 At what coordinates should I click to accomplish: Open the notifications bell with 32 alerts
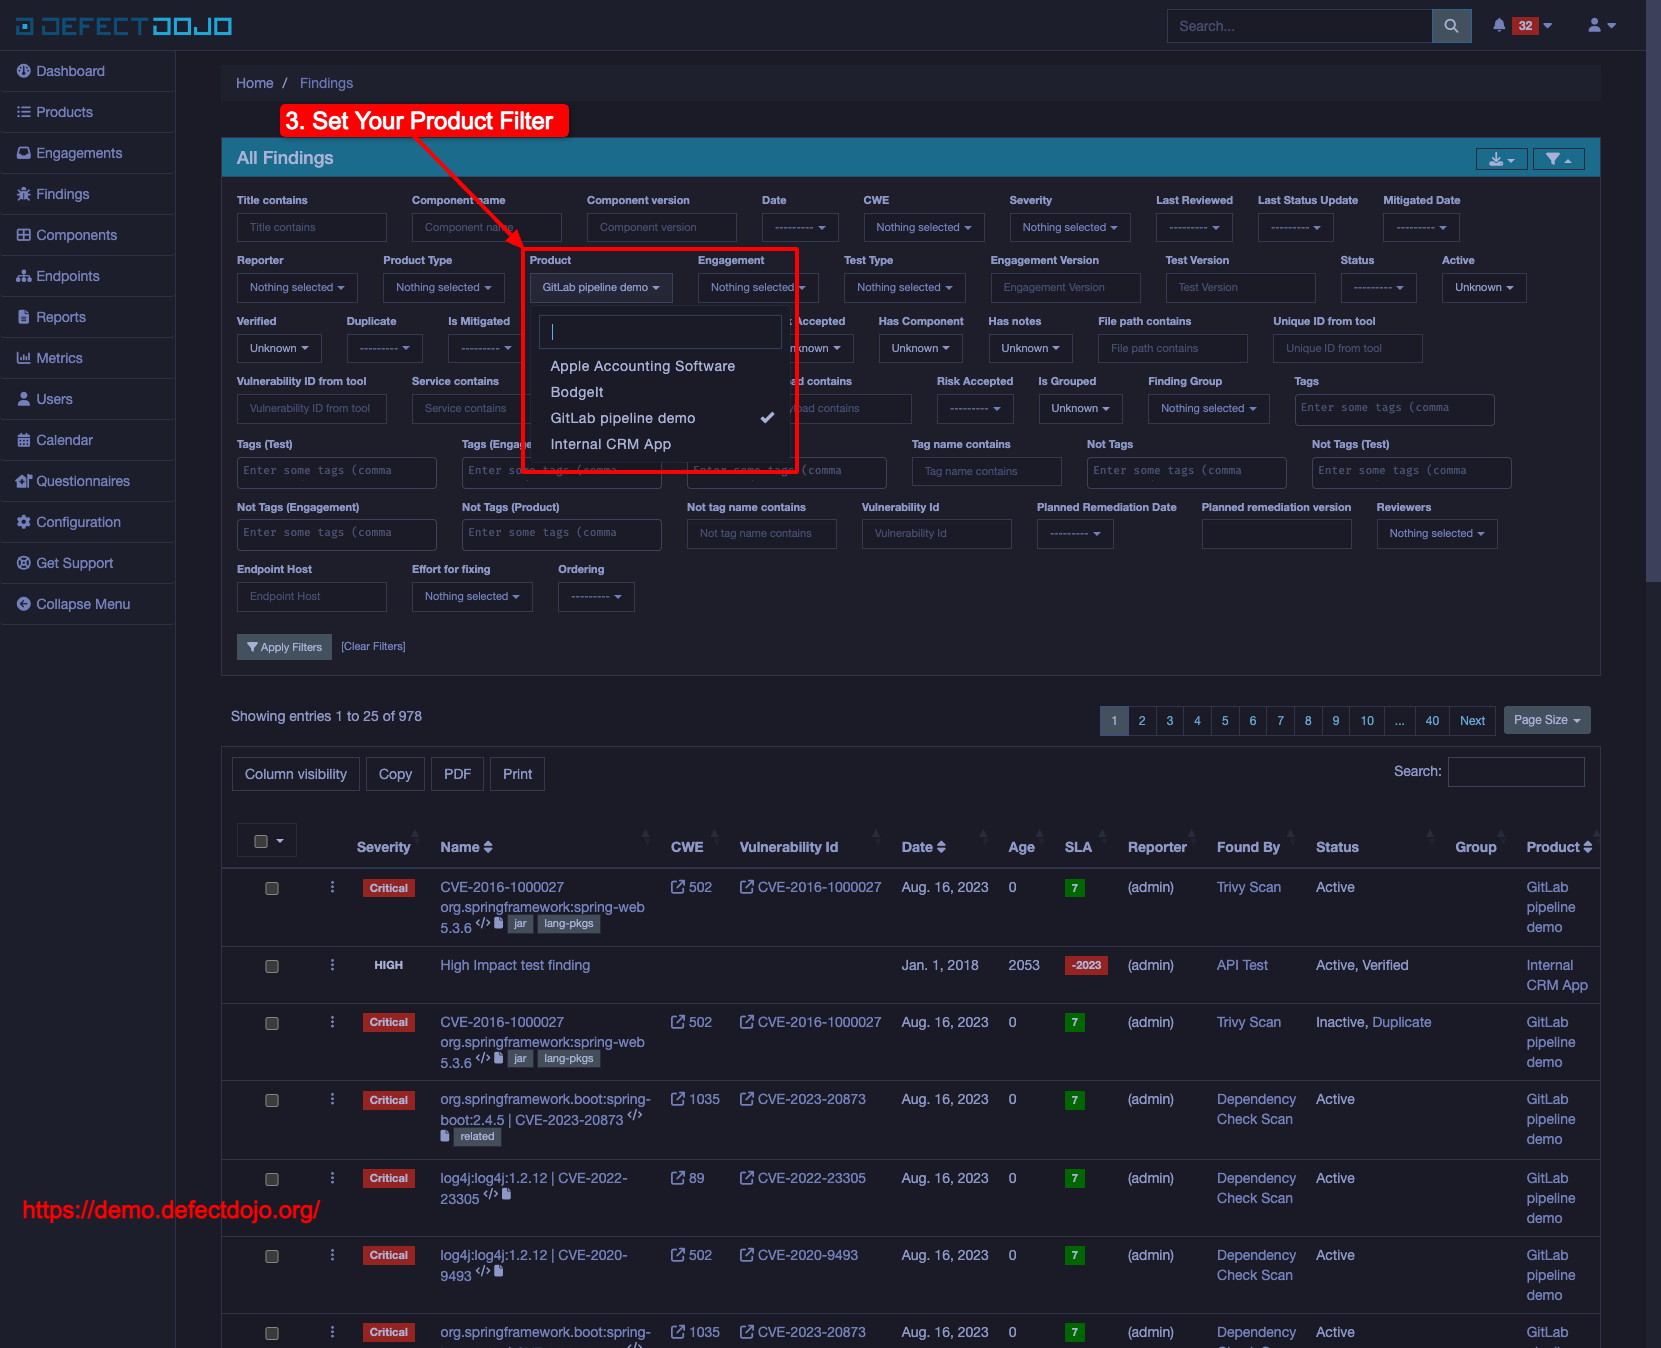[x=1522, y=26]
